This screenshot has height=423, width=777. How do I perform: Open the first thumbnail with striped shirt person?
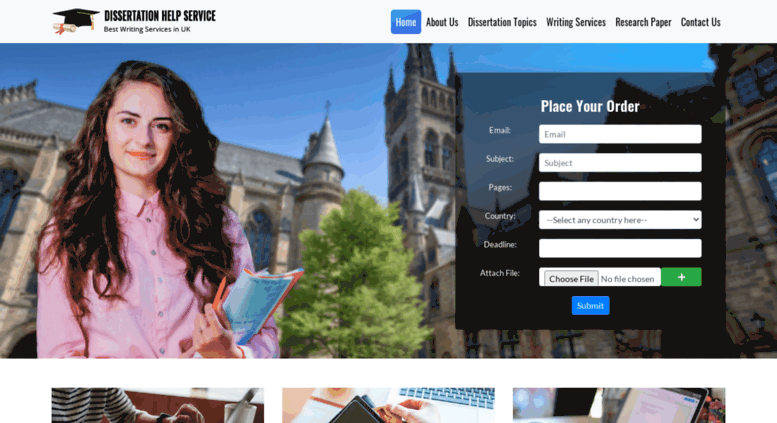(x=158, y=405)
